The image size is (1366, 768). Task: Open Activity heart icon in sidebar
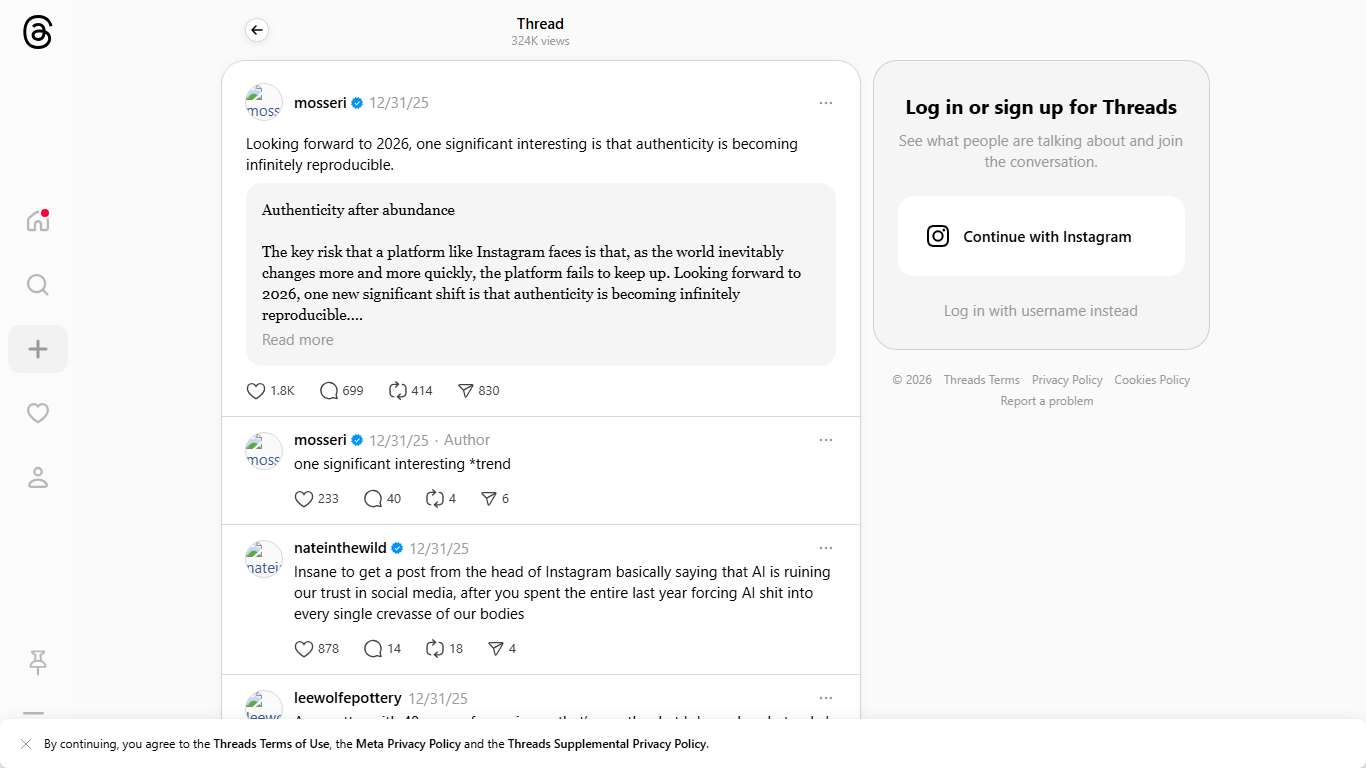pos(38,413)
